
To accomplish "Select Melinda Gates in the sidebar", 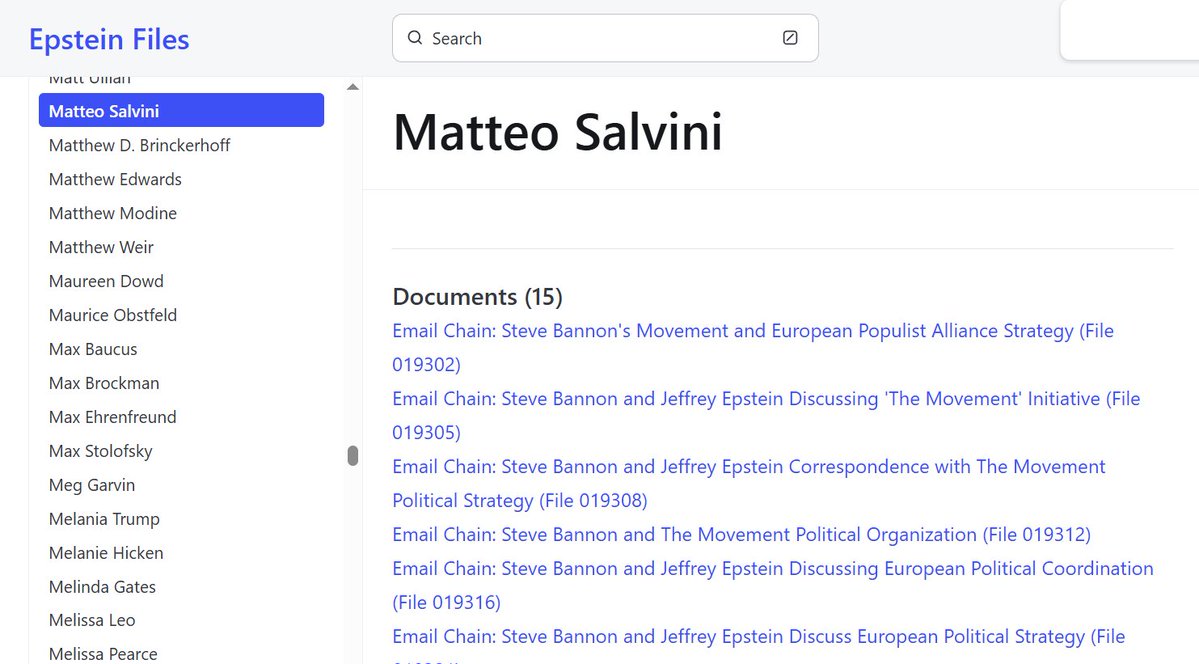I will coord(102,587).
